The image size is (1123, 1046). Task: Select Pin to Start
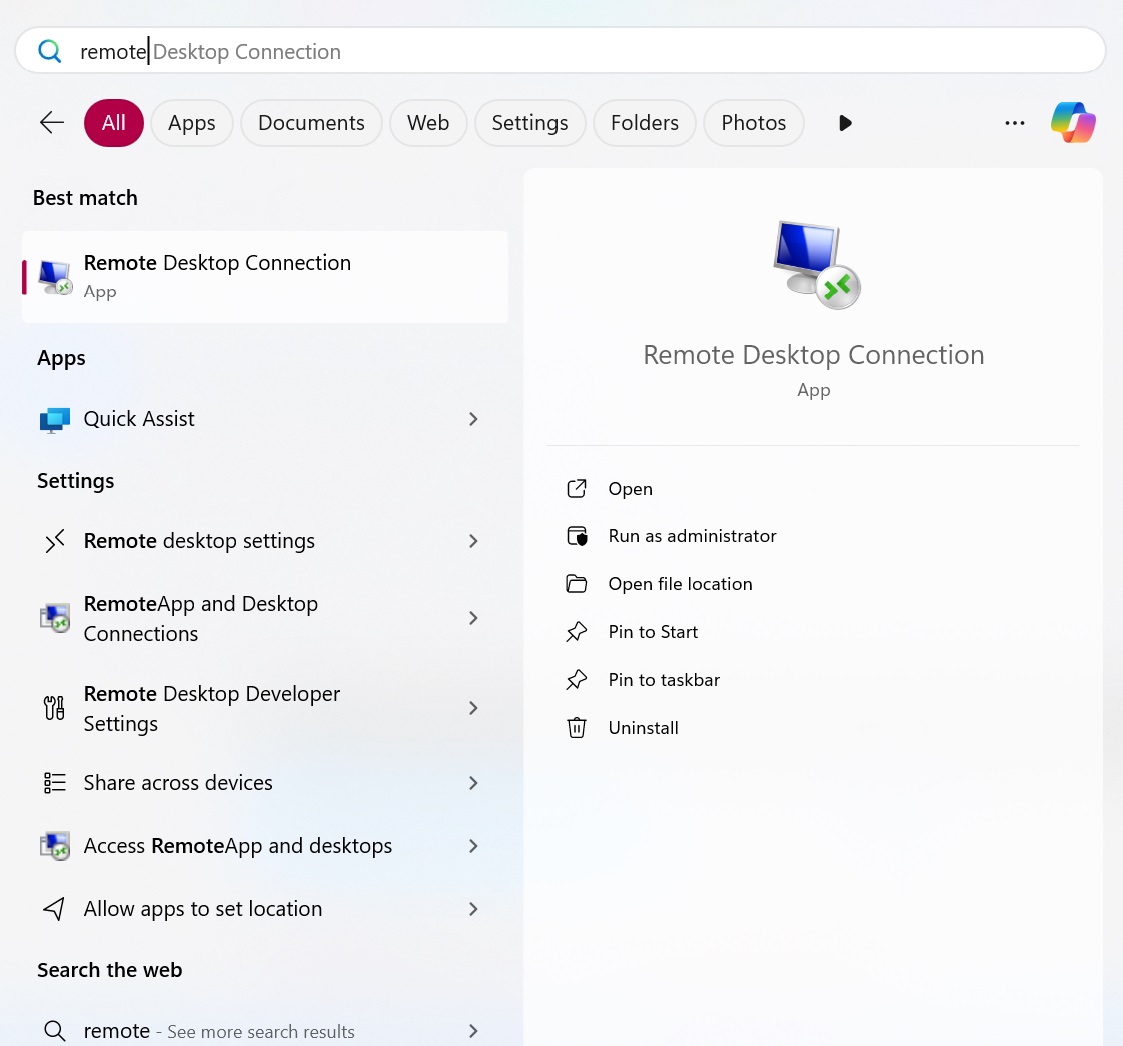[652, 632]
